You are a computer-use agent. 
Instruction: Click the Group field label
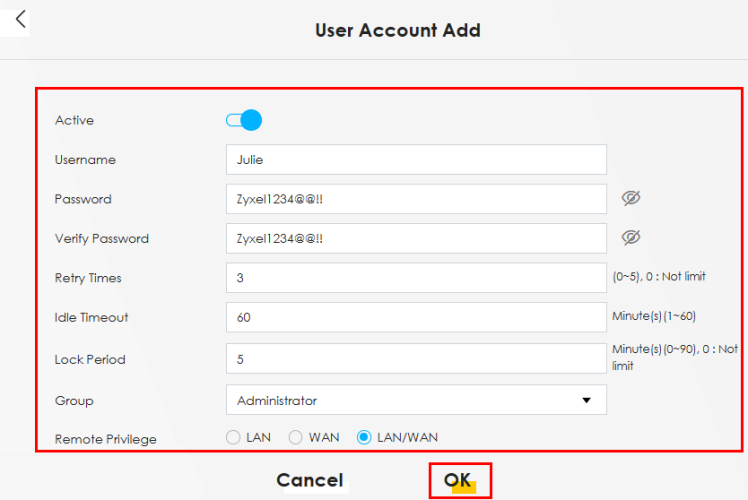click(74, 401)
